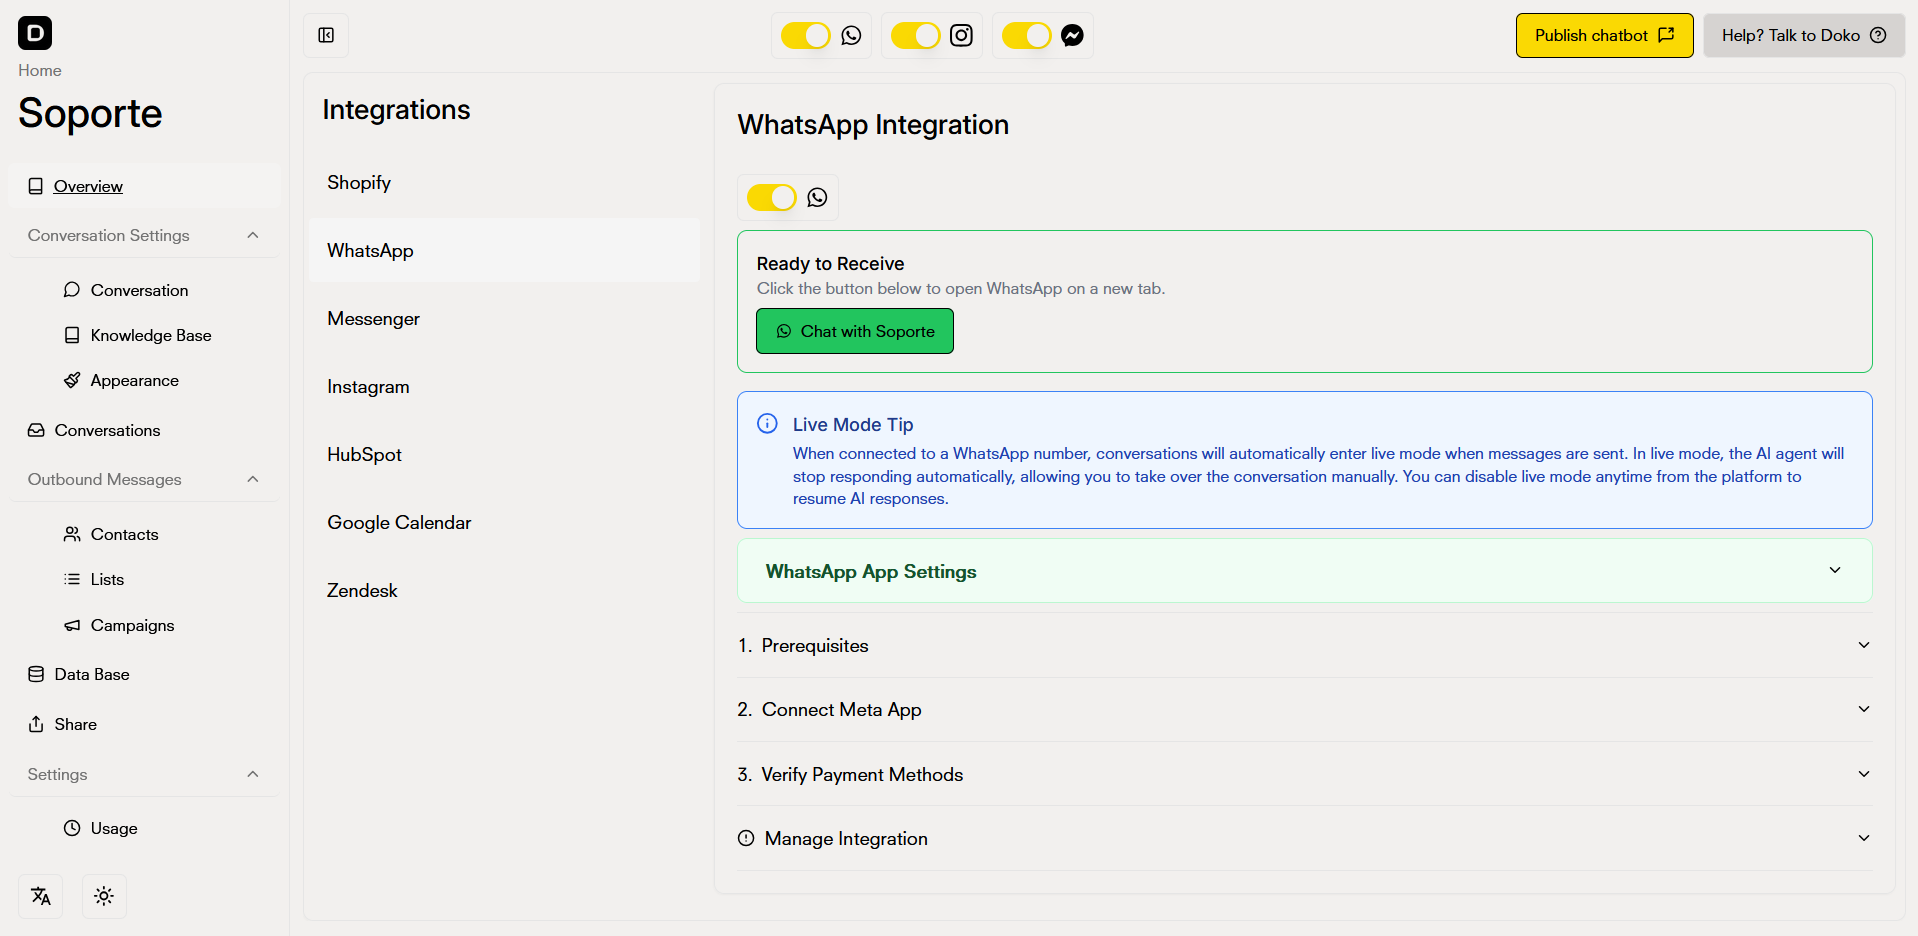Open the Conversations page
This screenshot has width=1918, height=936.
pos(107,430)
